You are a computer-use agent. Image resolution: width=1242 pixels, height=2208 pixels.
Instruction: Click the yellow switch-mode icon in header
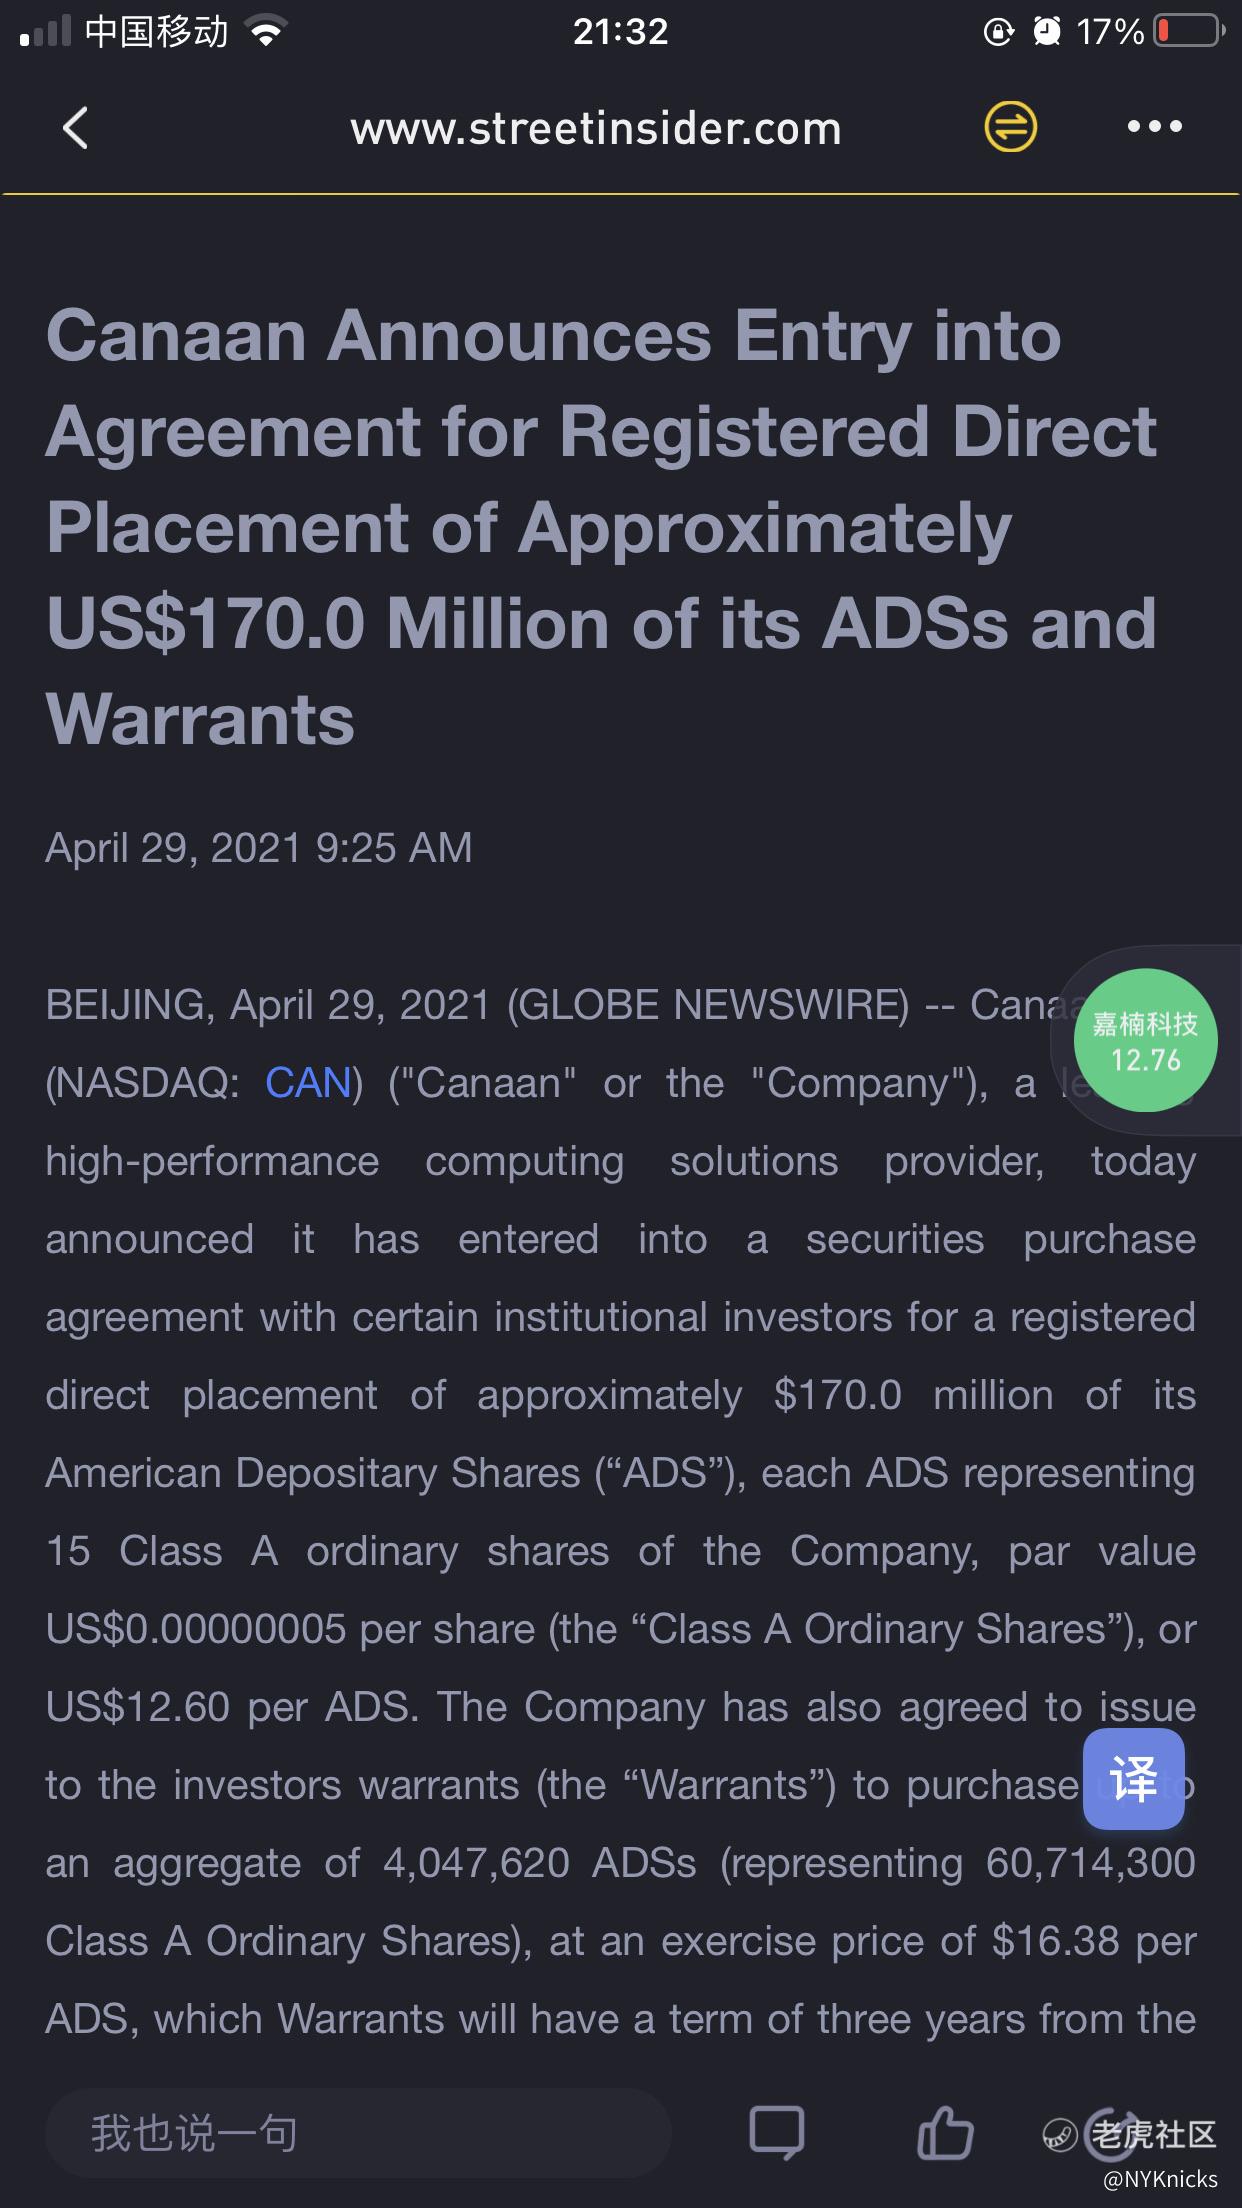click(1010, 127)
